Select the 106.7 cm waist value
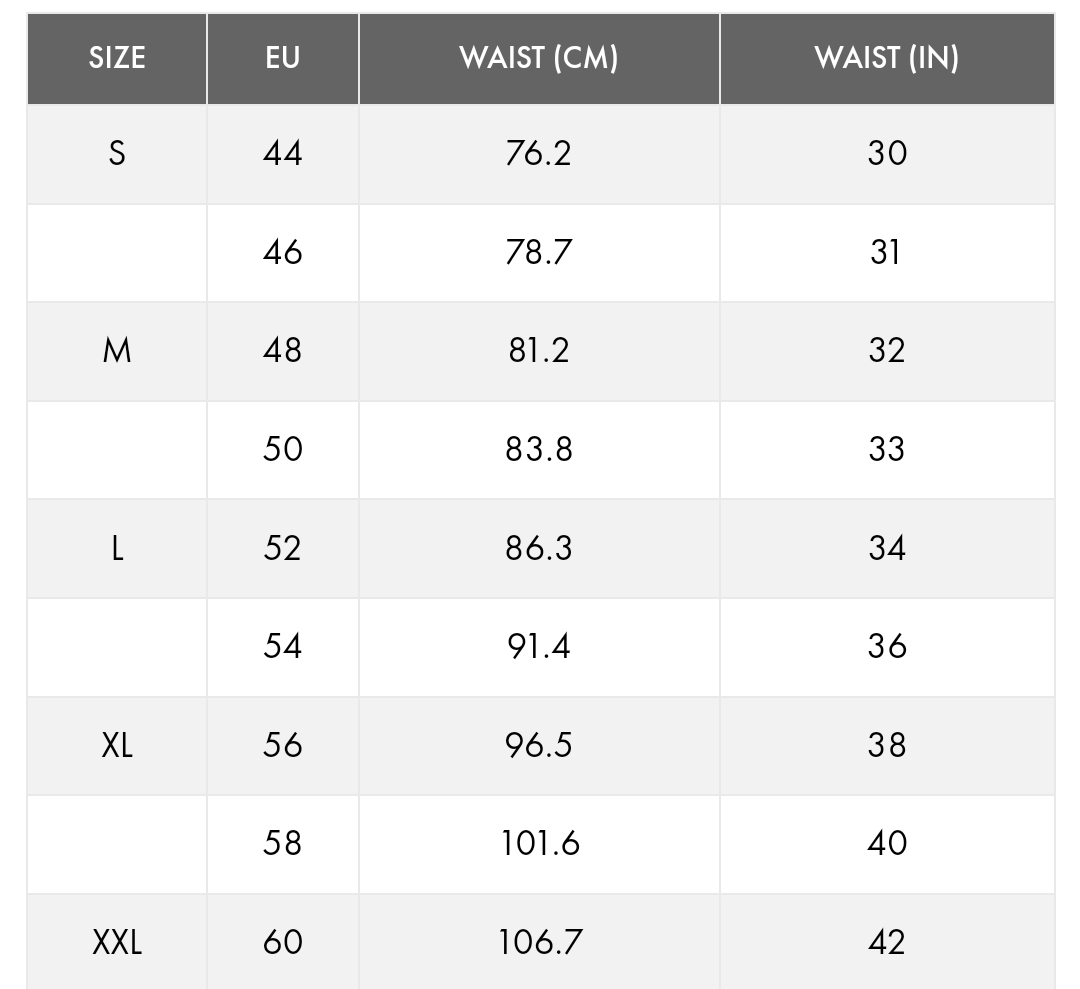The width and height of the screenshot is (1080, 989). pyautogui.click(x=539, y=942)
